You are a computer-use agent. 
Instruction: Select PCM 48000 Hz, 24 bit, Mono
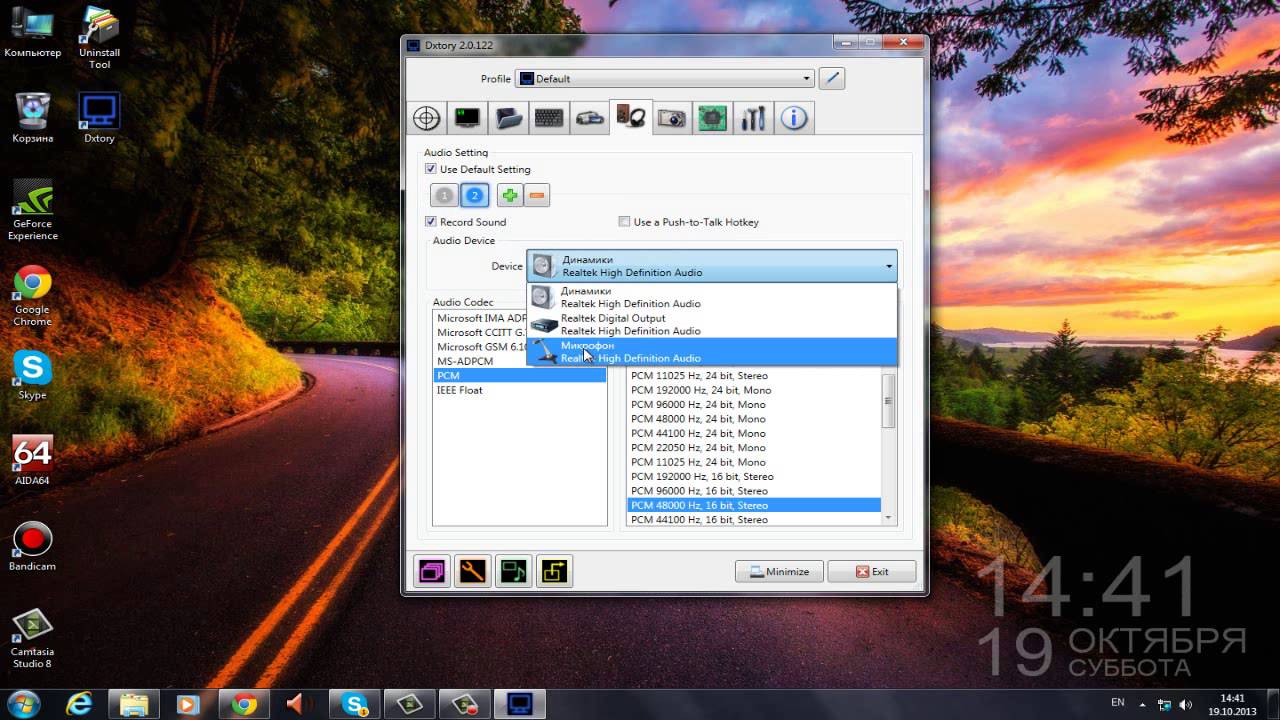tap(754, 419)
